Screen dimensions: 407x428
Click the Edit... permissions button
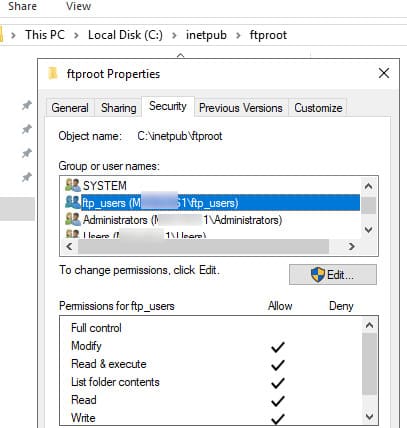click(333, 275)
